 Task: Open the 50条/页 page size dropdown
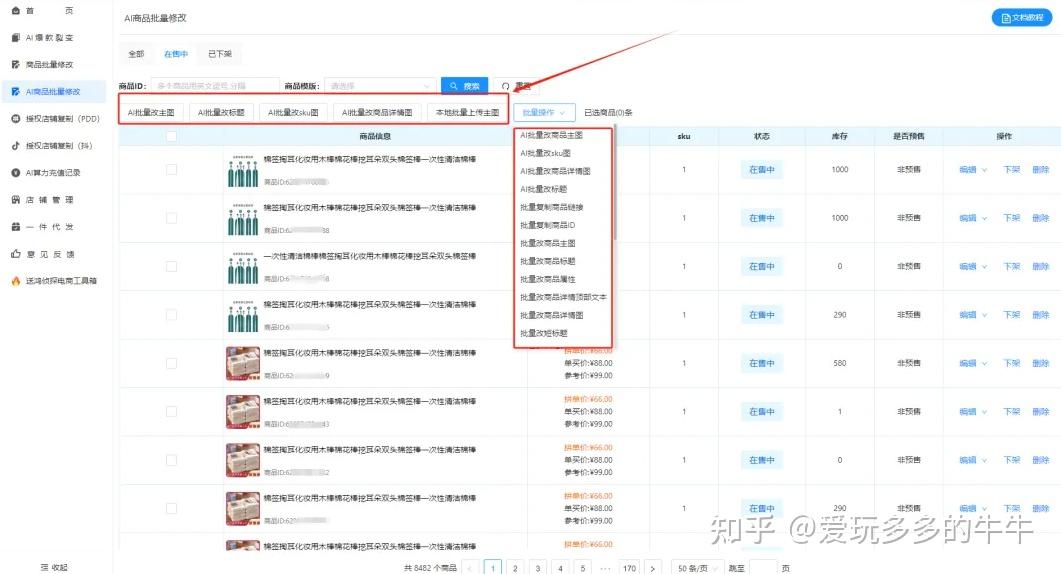tap(696, 567)
